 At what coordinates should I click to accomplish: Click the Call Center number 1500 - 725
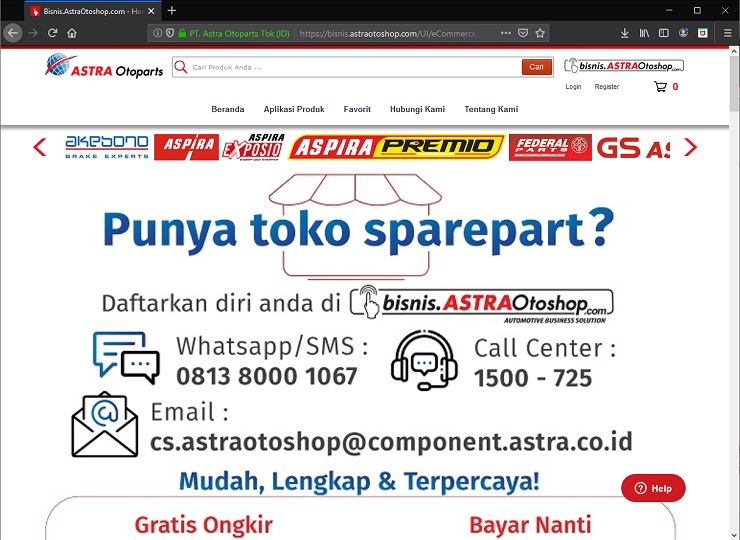pos(533,378)
